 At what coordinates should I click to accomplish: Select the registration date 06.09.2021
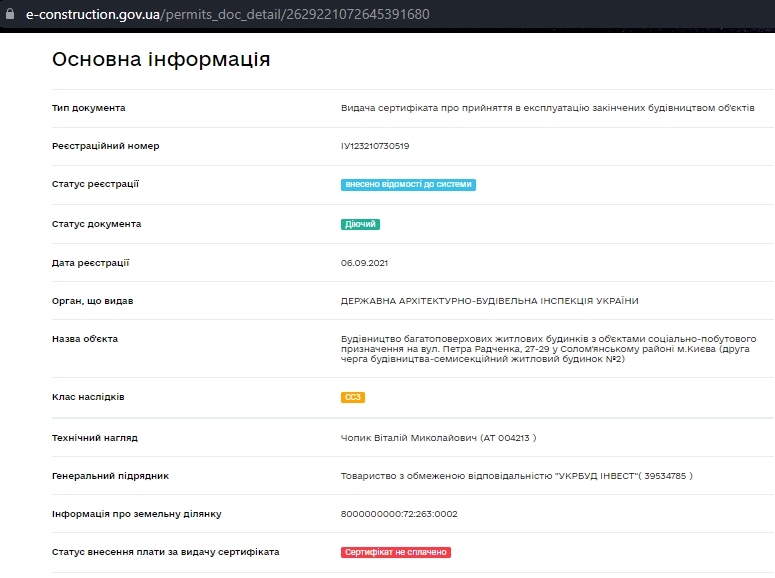364,263
